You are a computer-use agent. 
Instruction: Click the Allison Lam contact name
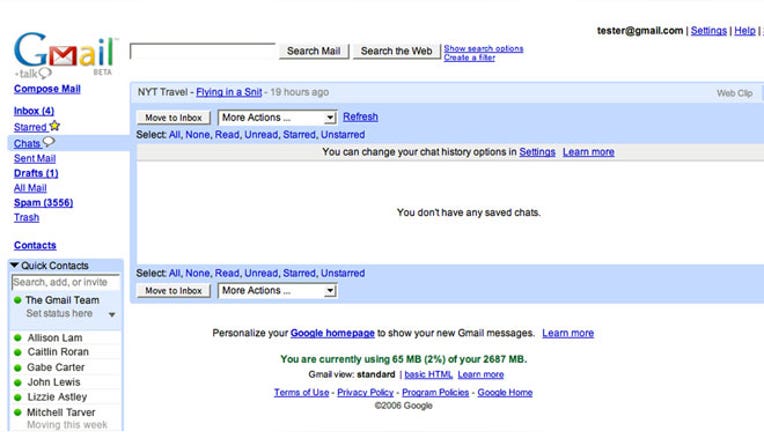pos(55,338)
